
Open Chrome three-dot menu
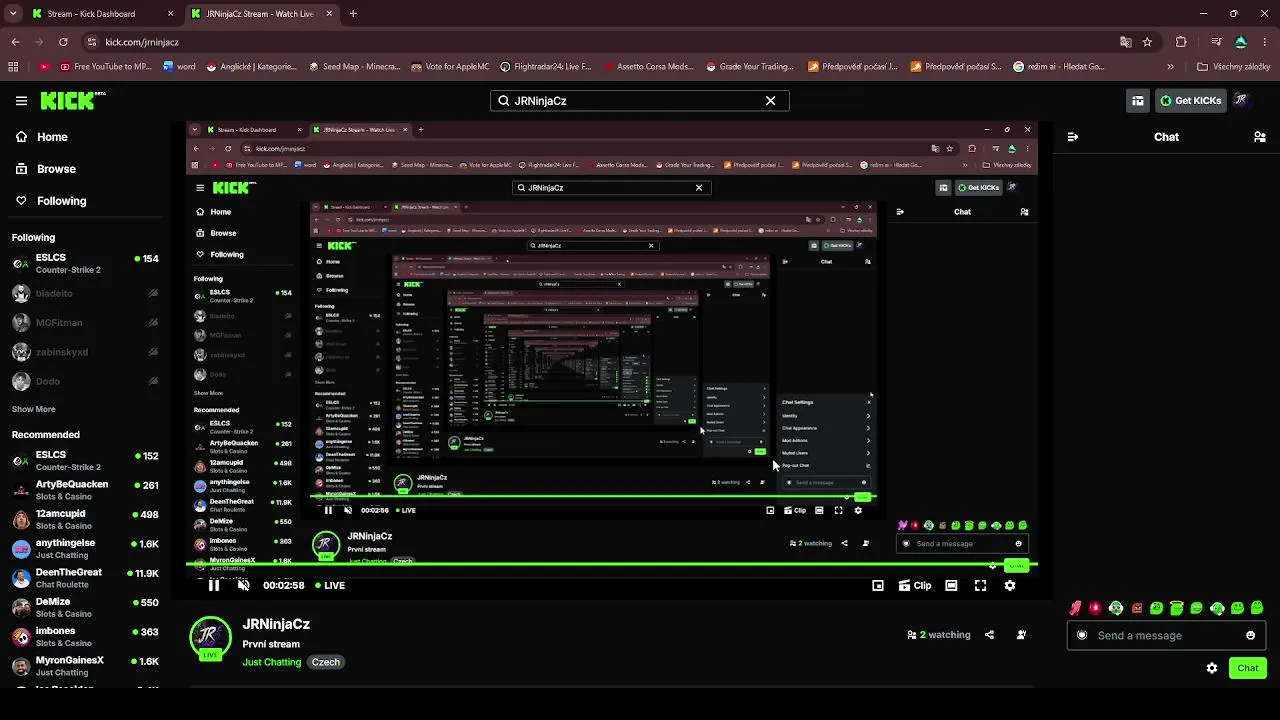pos(1266,42)
